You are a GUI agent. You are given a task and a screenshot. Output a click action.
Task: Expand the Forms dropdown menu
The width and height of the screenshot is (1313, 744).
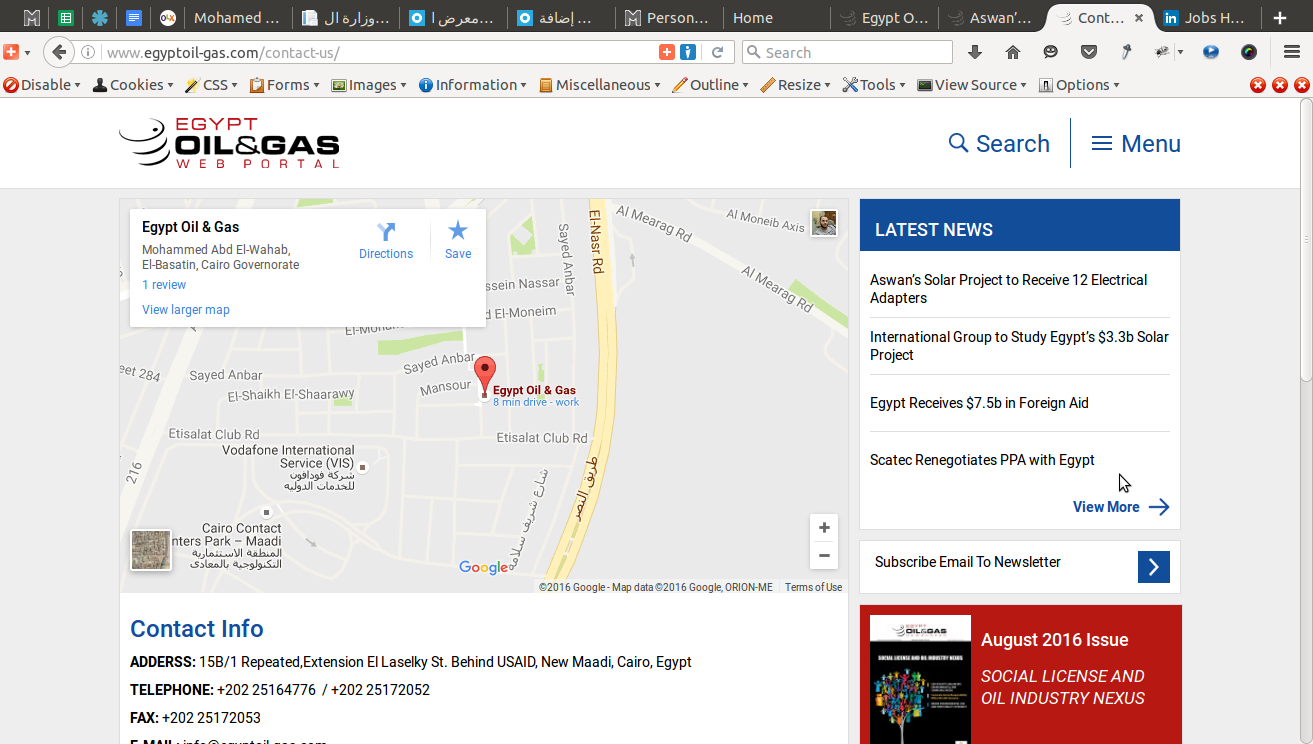(x=284, y=85)
